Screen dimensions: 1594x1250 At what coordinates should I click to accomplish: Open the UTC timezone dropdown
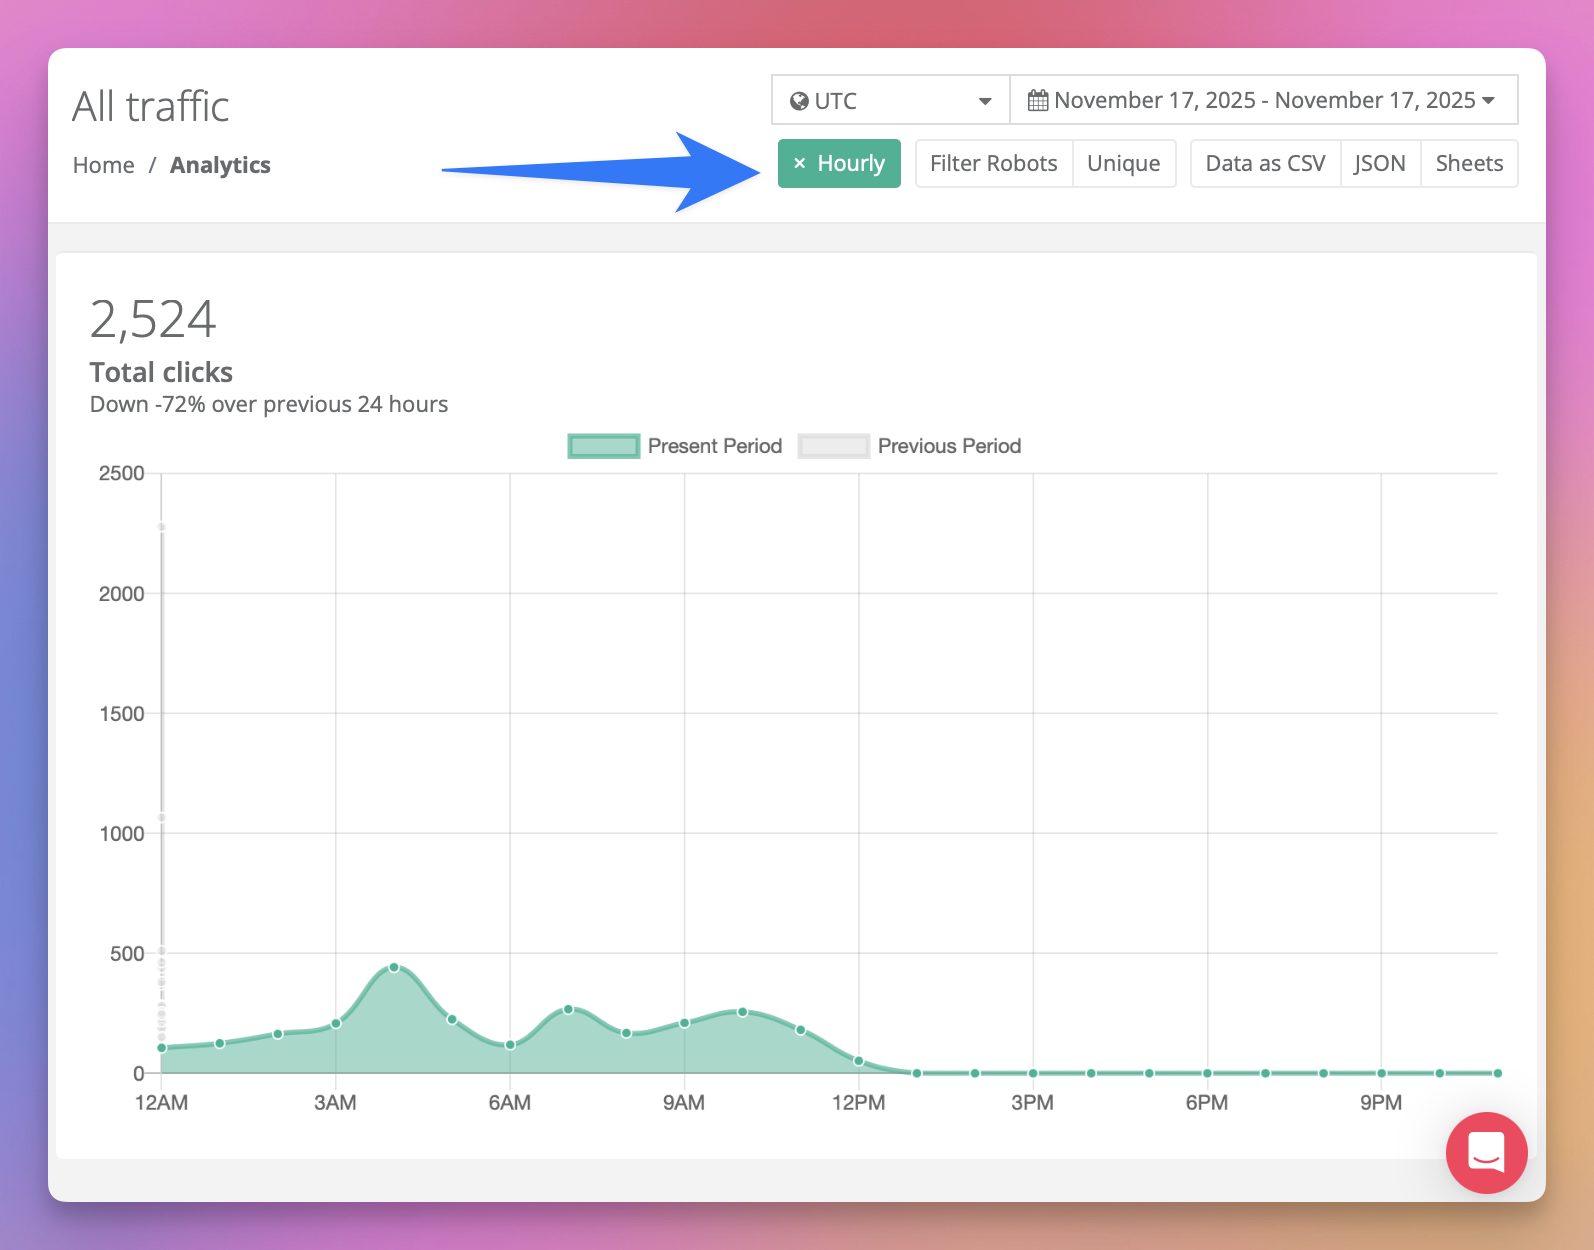(x=890, y=101)
